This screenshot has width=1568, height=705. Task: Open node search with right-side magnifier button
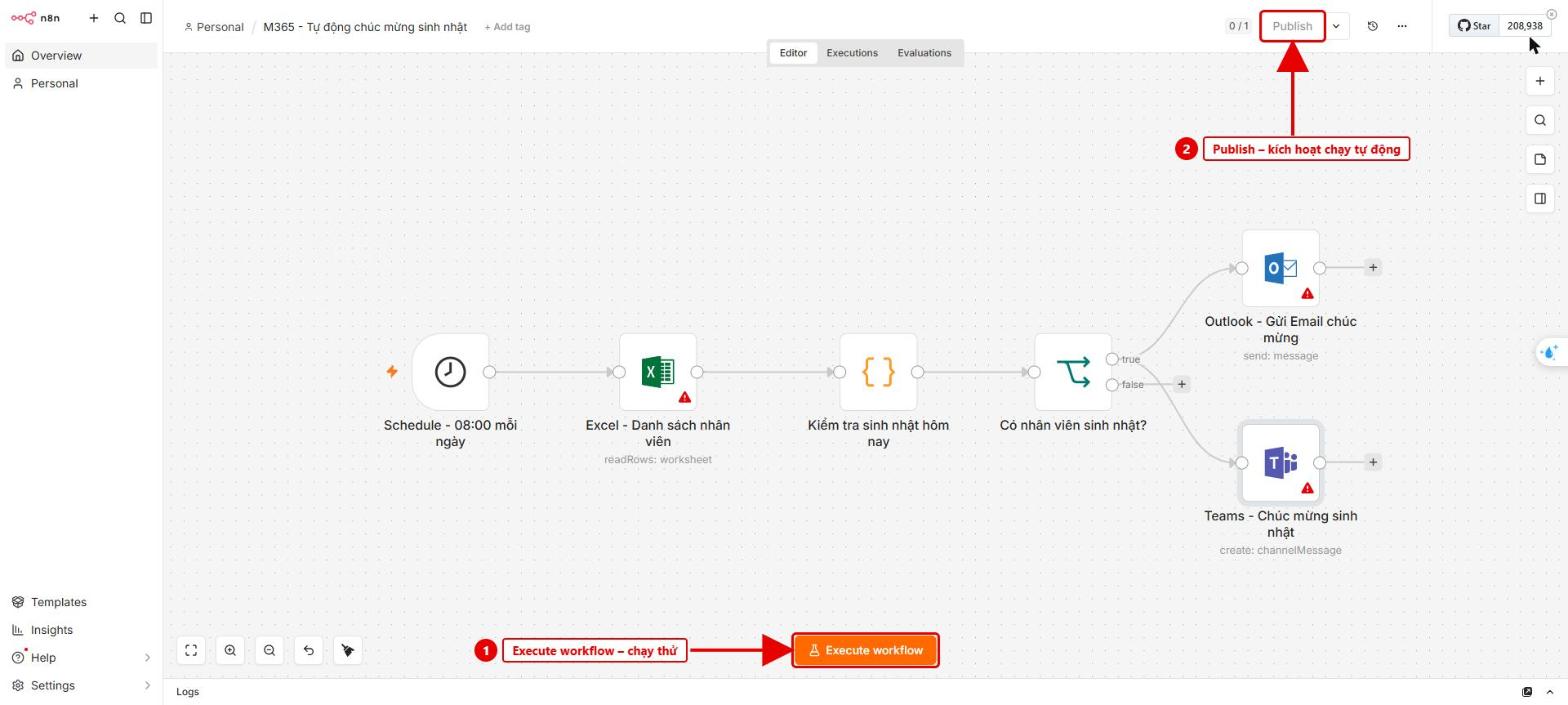tap(1540, 120)
